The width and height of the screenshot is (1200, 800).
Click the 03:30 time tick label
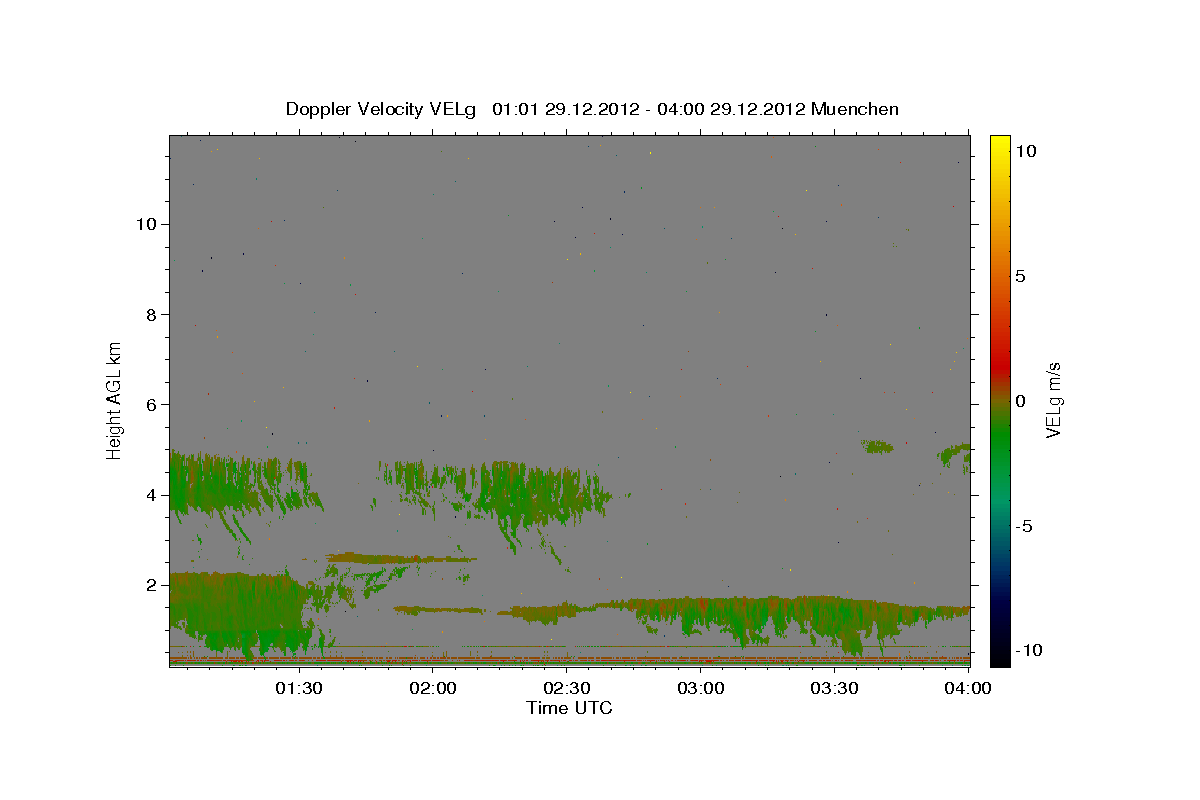coord(835,688)
